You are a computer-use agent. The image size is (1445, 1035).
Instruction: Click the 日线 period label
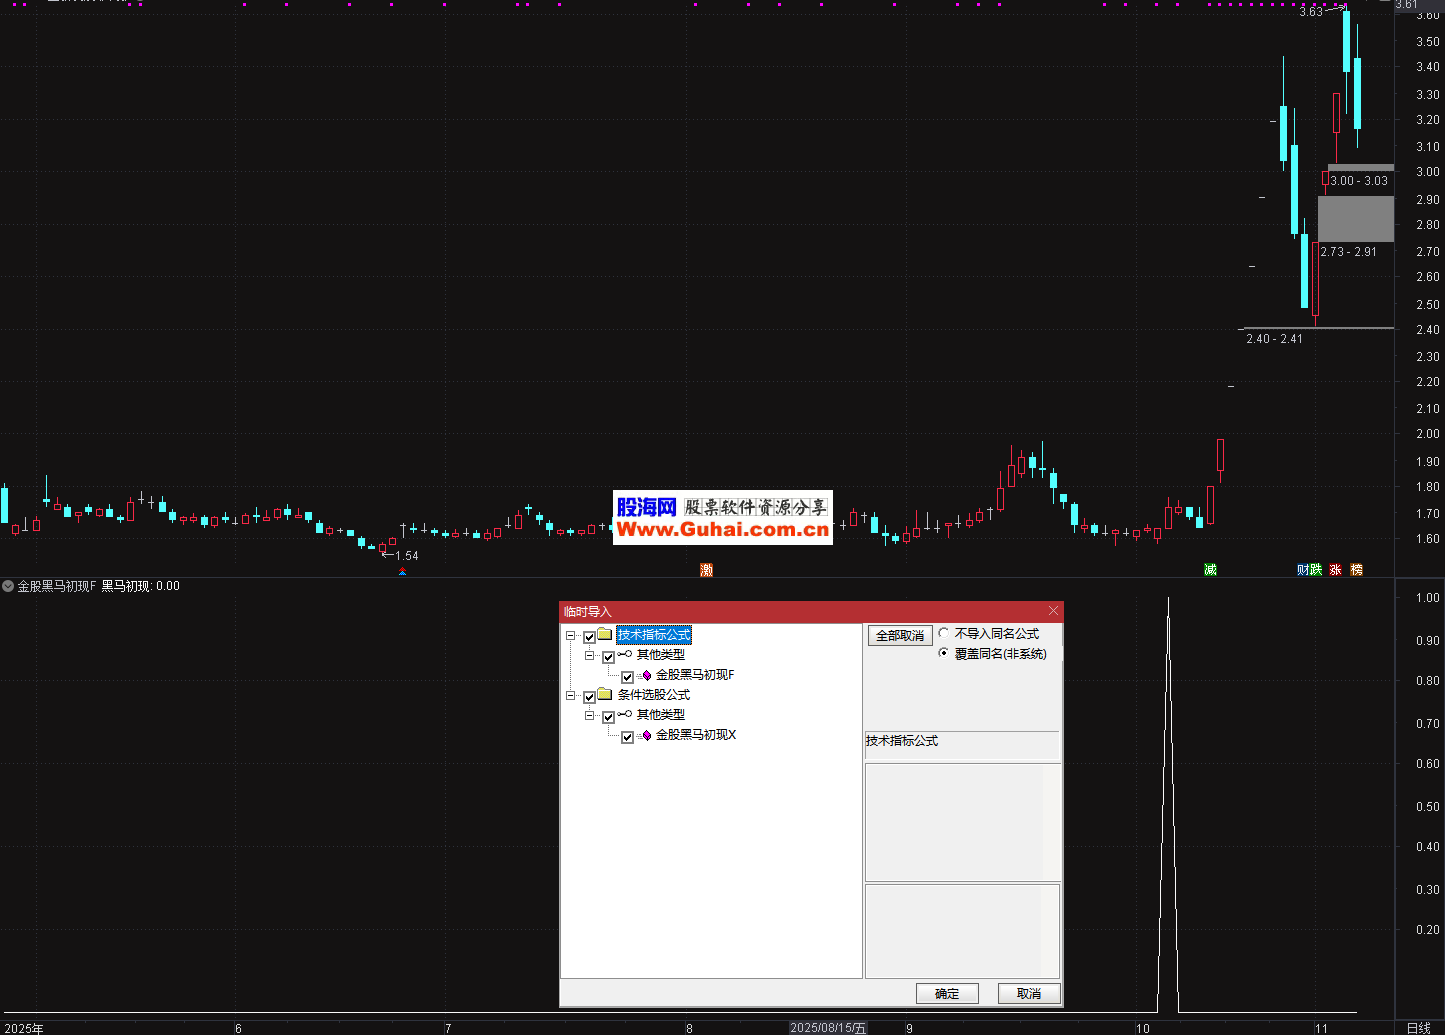[1418, 1028]
